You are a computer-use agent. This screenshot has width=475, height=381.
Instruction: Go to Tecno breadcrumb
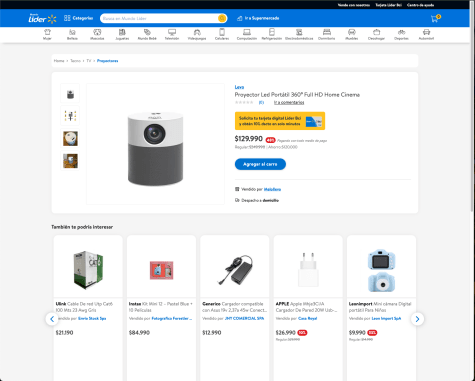[x=75, y=61]
